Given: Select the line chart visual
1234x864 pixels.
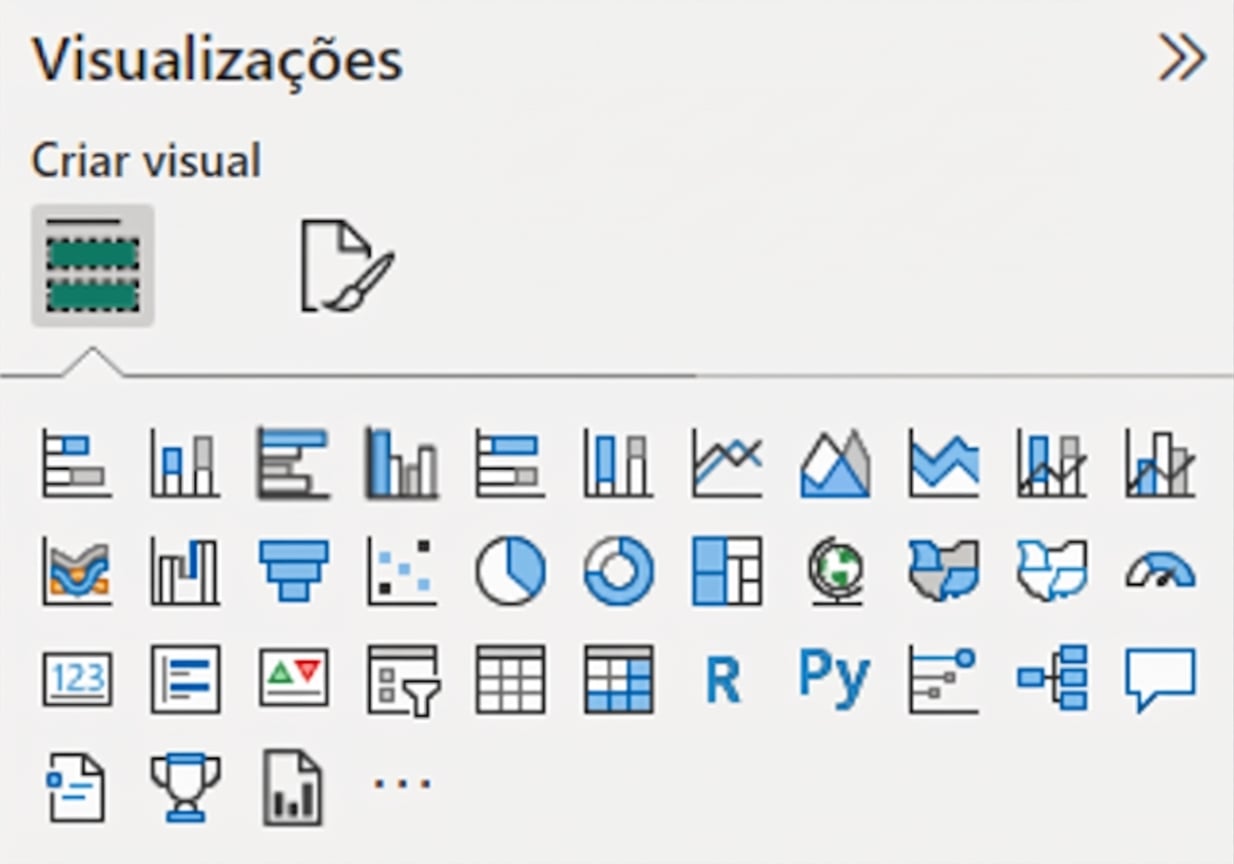Looking at the screenshot, I should click(x=726, y=464).
